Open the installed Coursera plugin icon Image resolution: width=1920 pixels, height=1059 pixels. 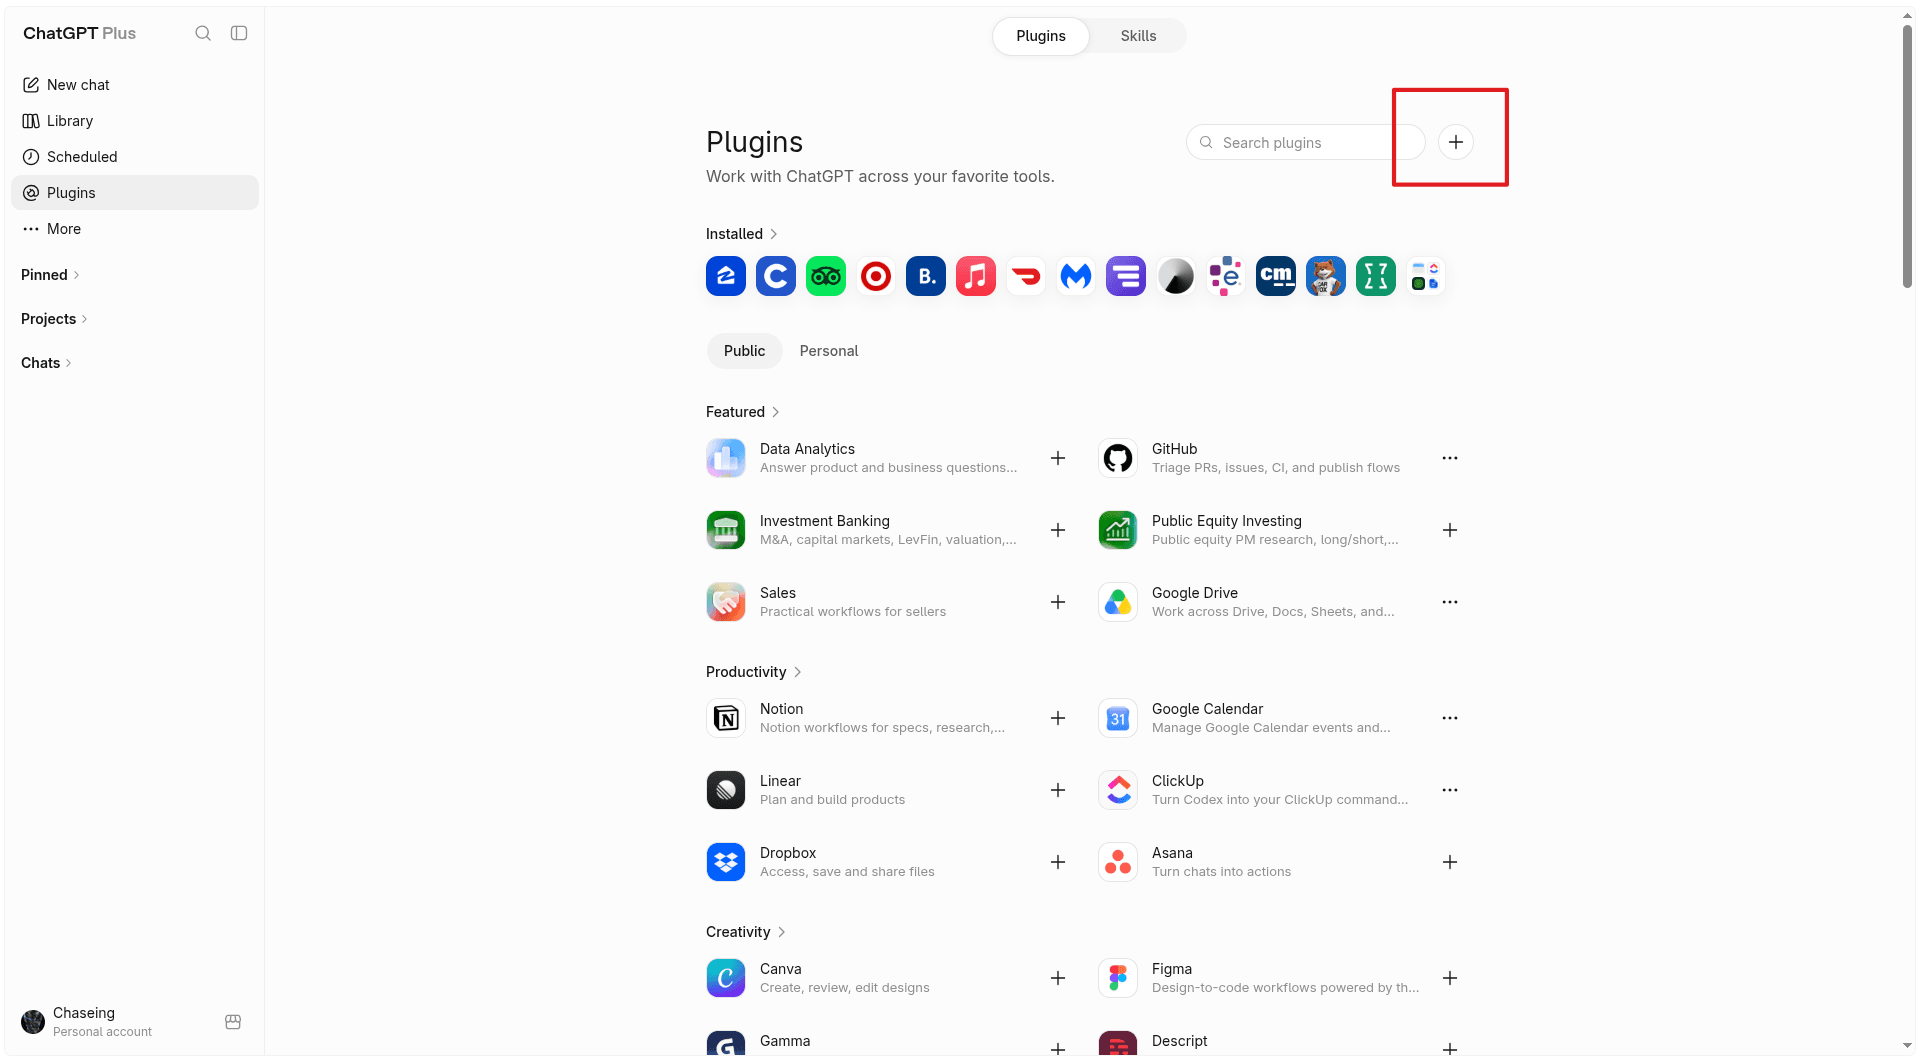776,276
